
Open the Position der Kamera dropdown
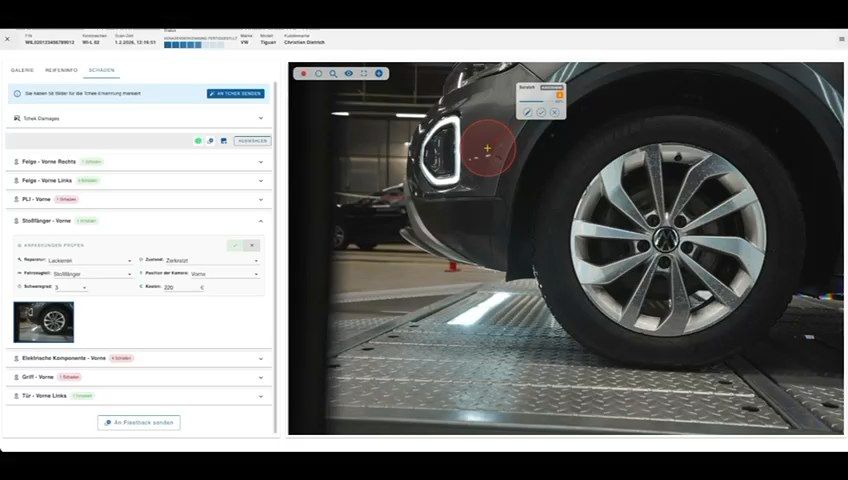[225, 274]
